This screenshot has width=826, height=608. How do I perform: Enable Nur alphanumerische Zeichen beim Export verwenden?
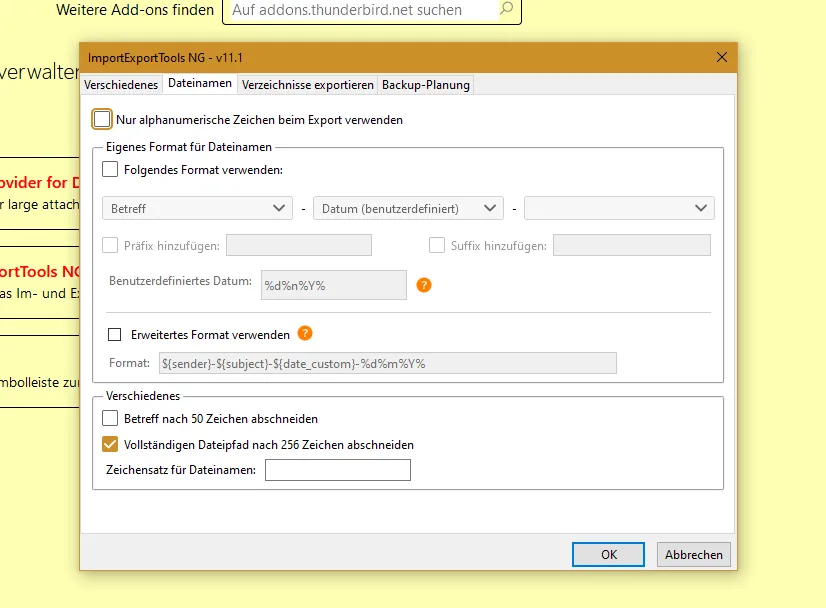pos(102,119)
